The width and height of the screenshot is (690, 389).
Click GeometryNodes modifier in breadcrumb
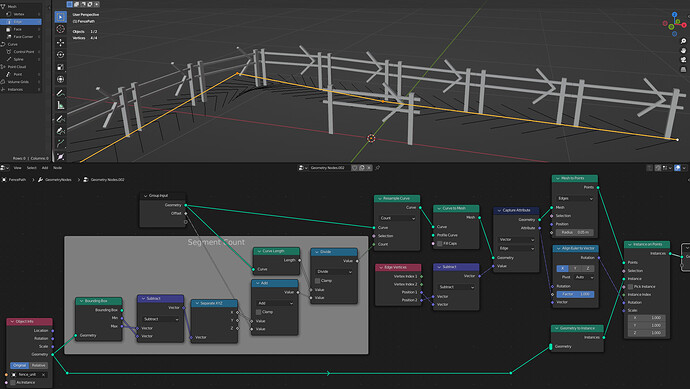tap(58, 180)
